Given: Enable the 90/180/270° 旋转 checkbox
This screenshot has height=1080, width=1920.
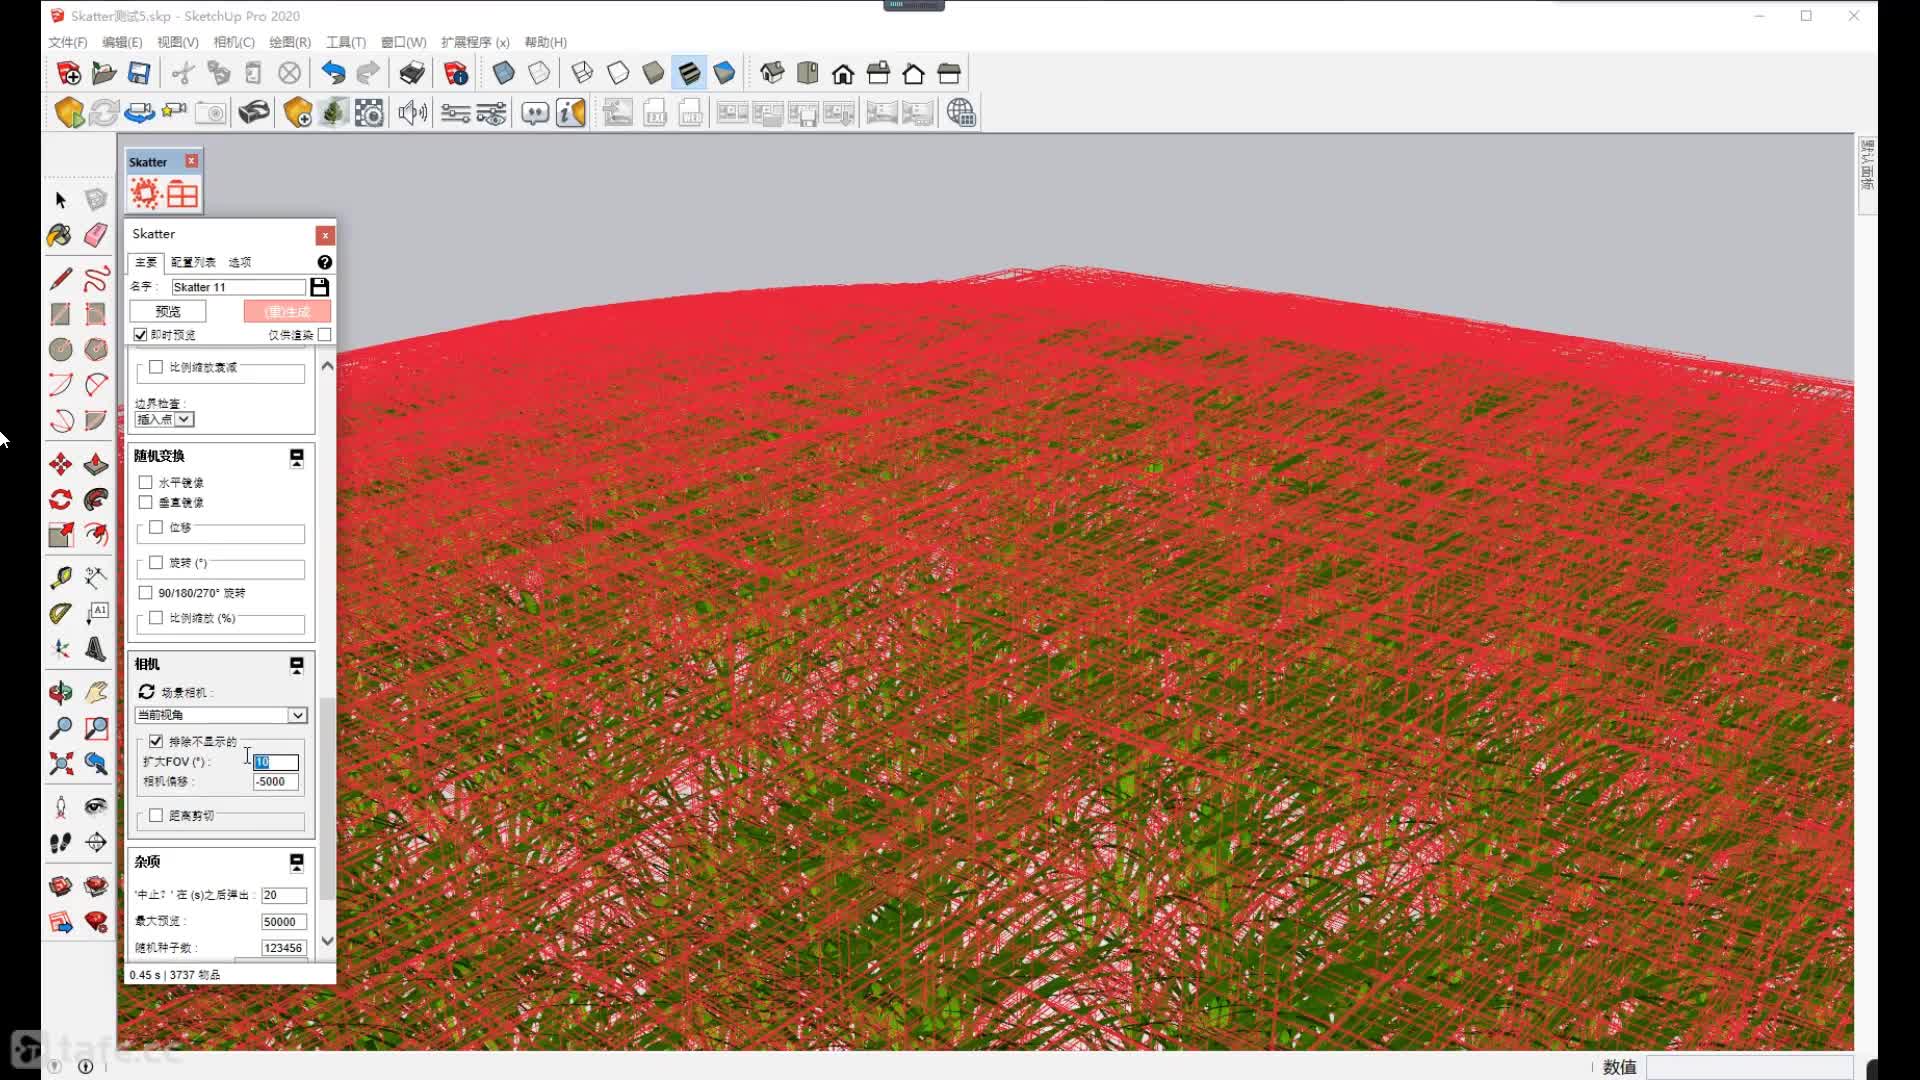Looking at the screenshot, I should [146, 593].
